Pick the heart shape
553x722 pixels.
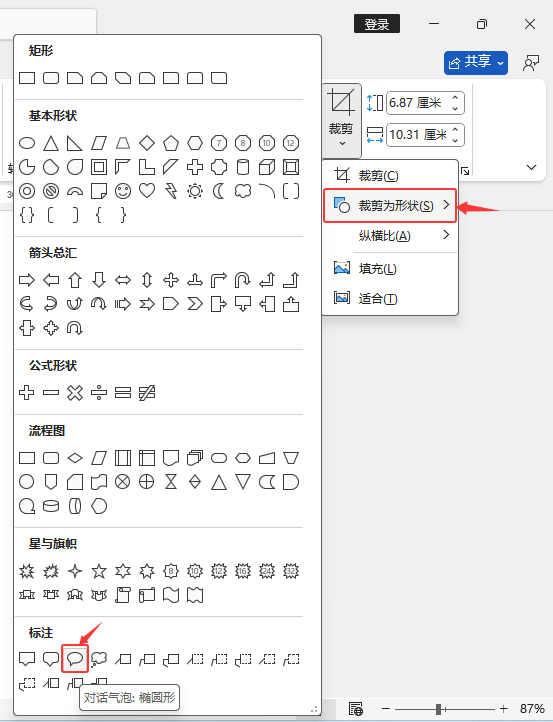coord(147,191)
